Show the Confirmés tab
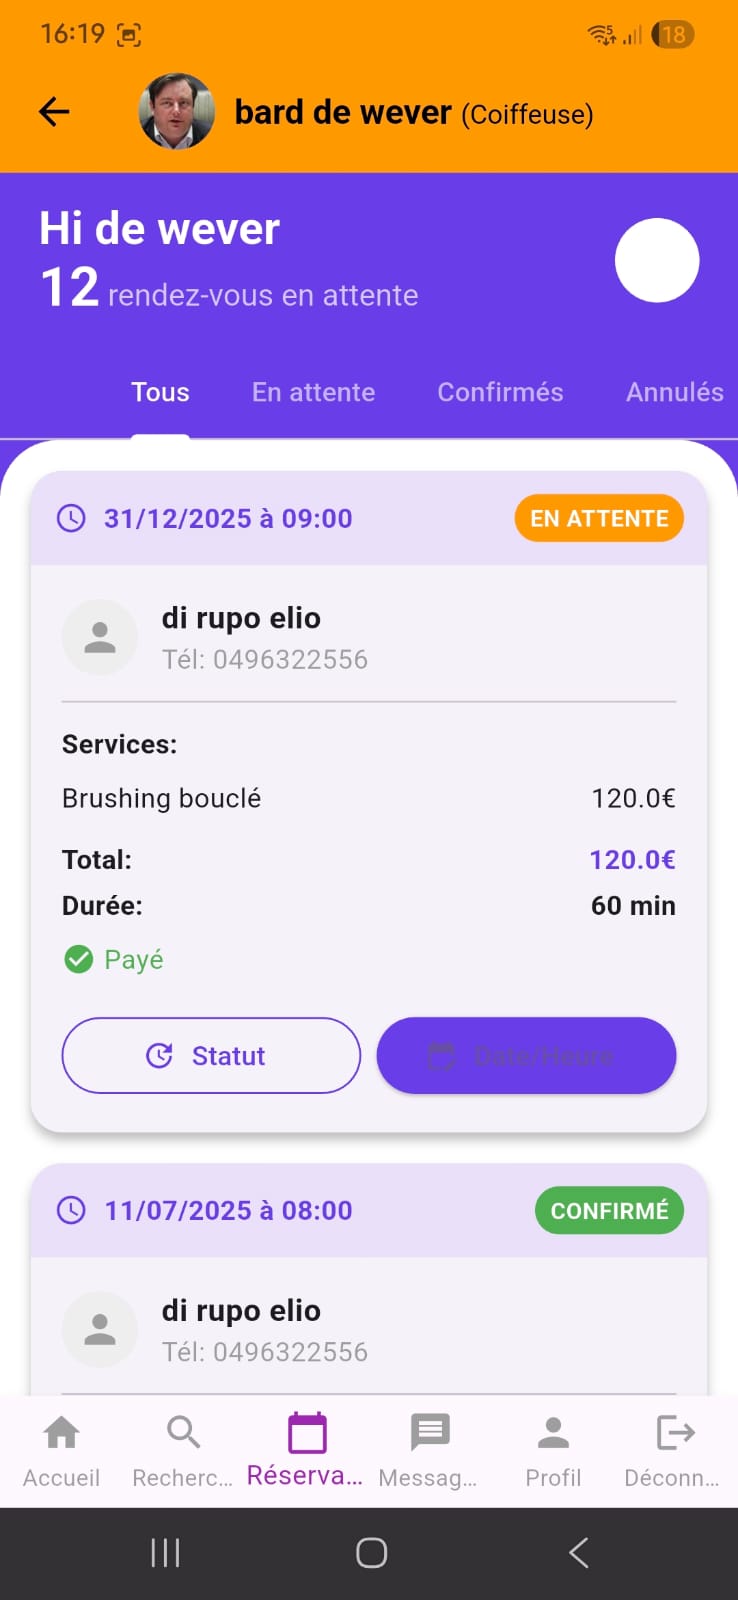This screenshot has height=1600, width=738. [x=500, y=392]
